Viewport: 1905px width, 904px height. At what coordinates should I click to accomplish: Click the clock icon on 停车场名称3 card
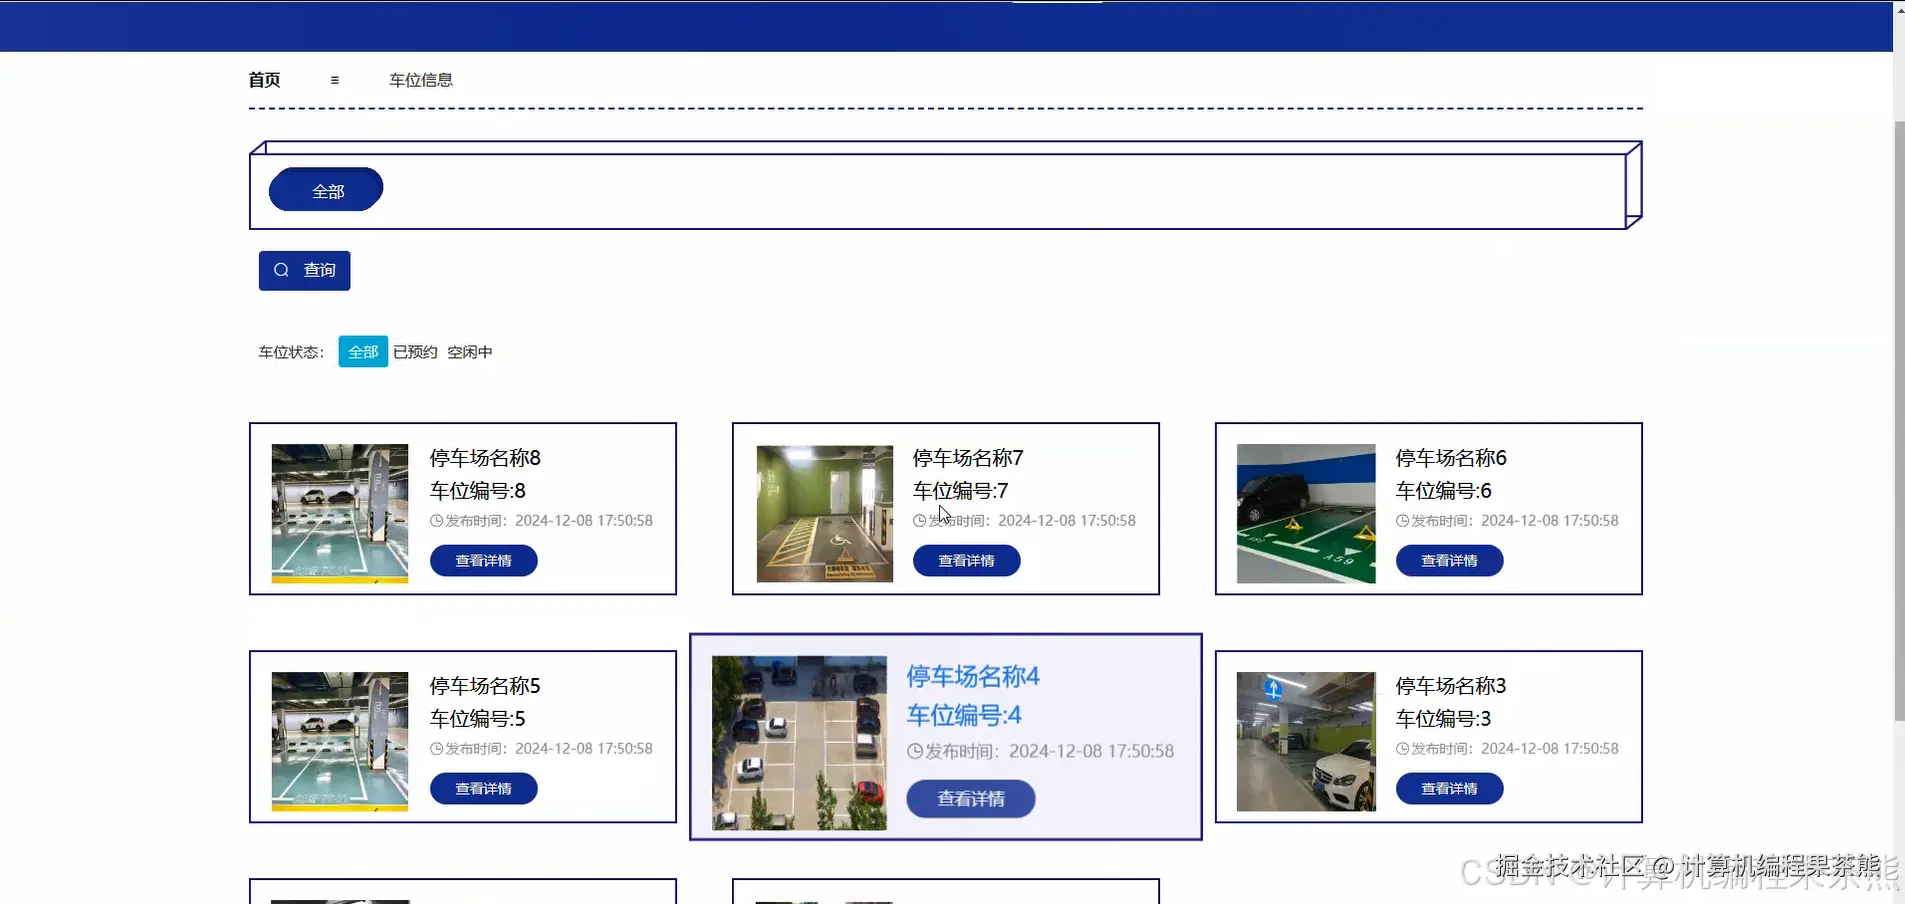(x=1403, y=748)
